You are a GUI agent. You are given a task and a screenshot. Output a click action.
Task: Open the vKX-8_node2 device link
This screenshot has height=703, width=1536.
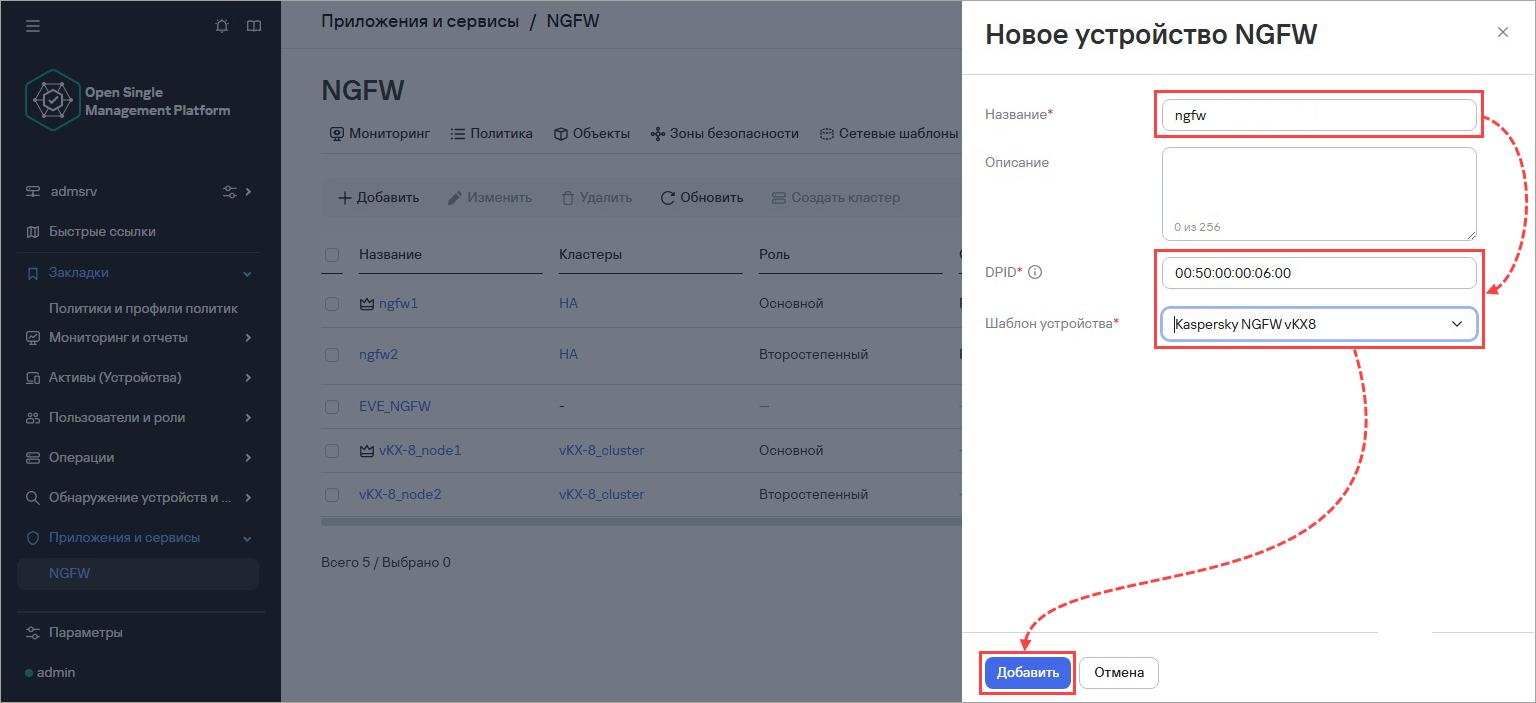pos(400,495)
